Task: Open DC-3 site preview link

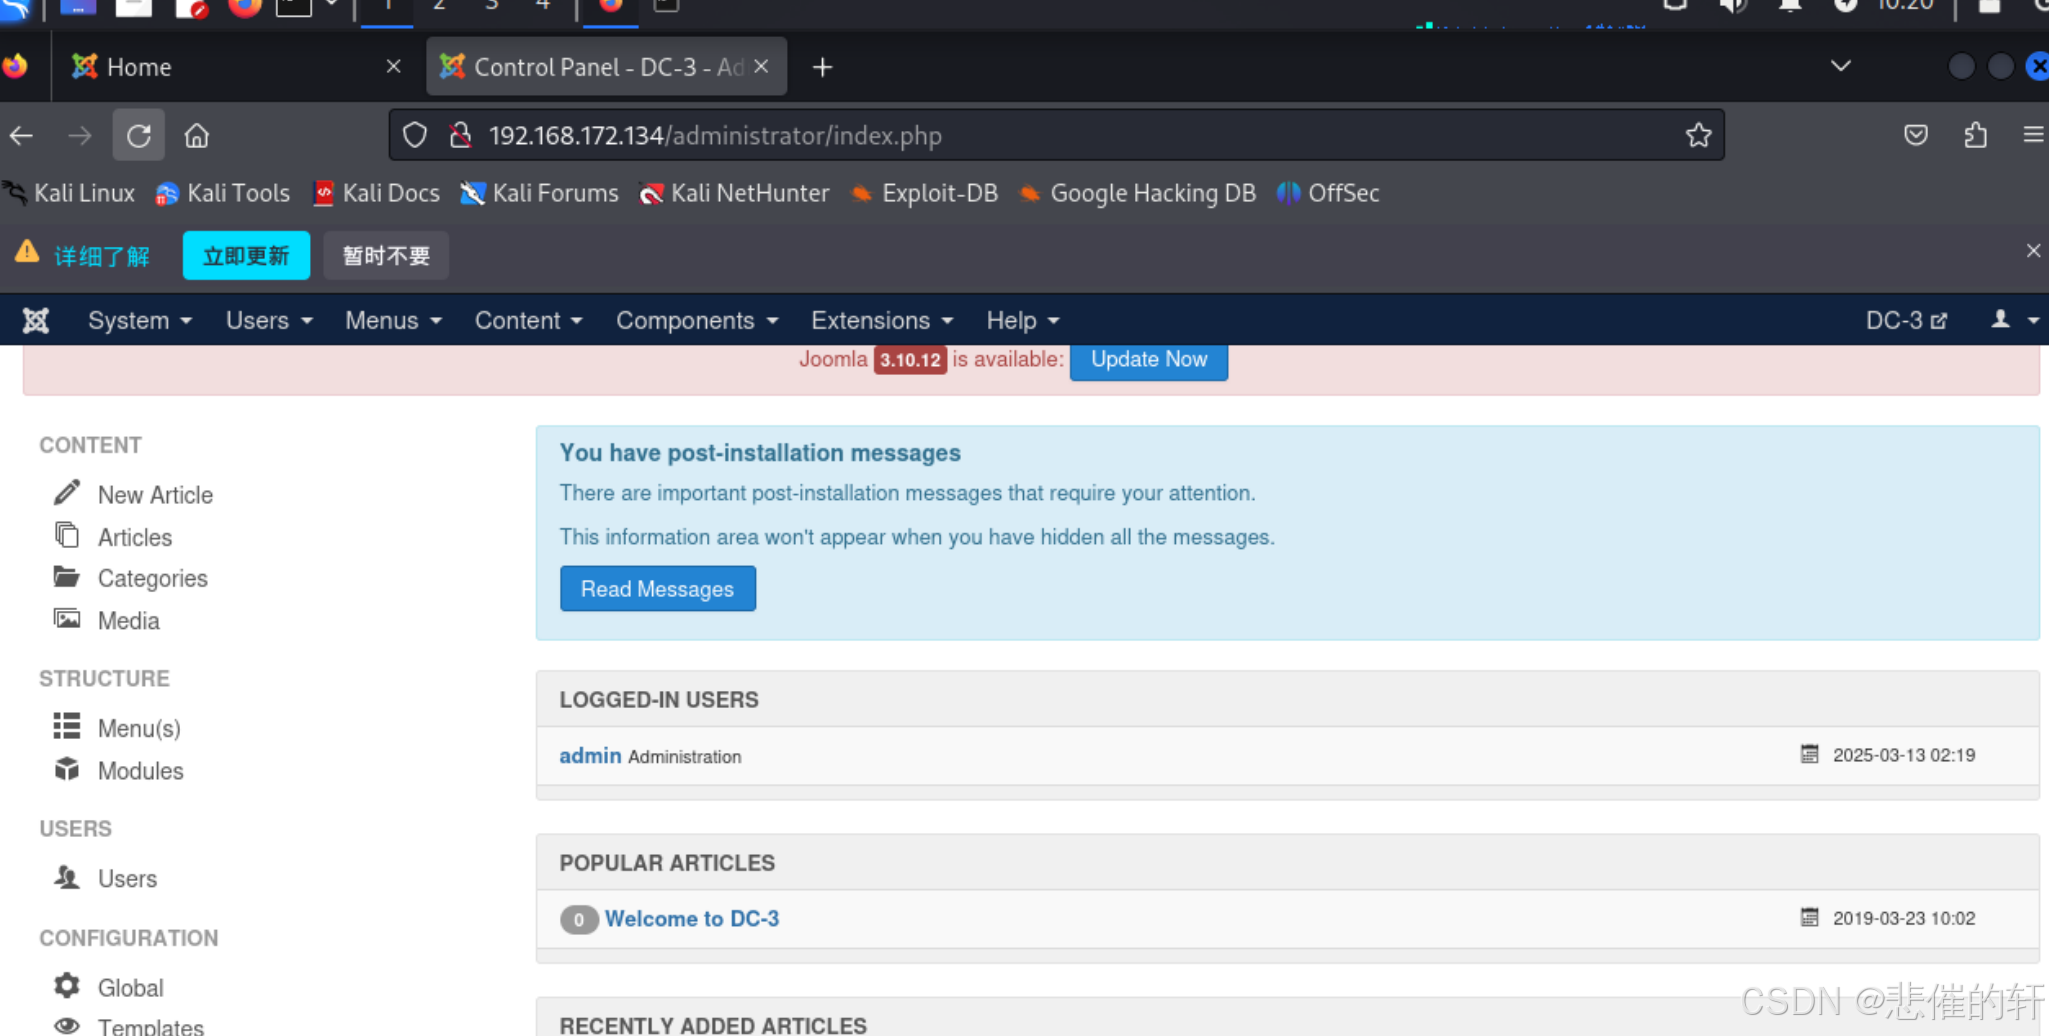Action: point(1906,320)
